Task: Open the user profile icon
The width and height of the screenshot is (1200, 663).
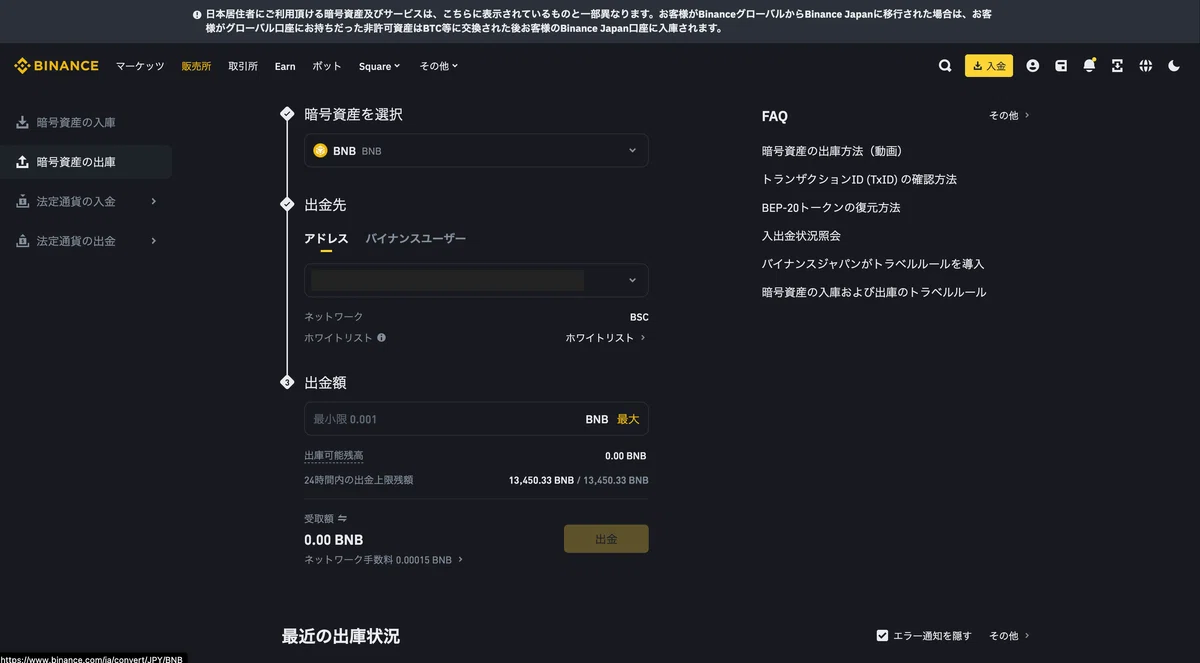Action: click(x=1033, y=66)
